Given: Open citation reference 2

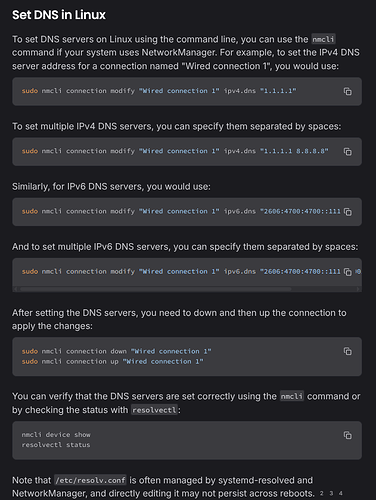Looking at the screenshot, I should click(322, 493).
